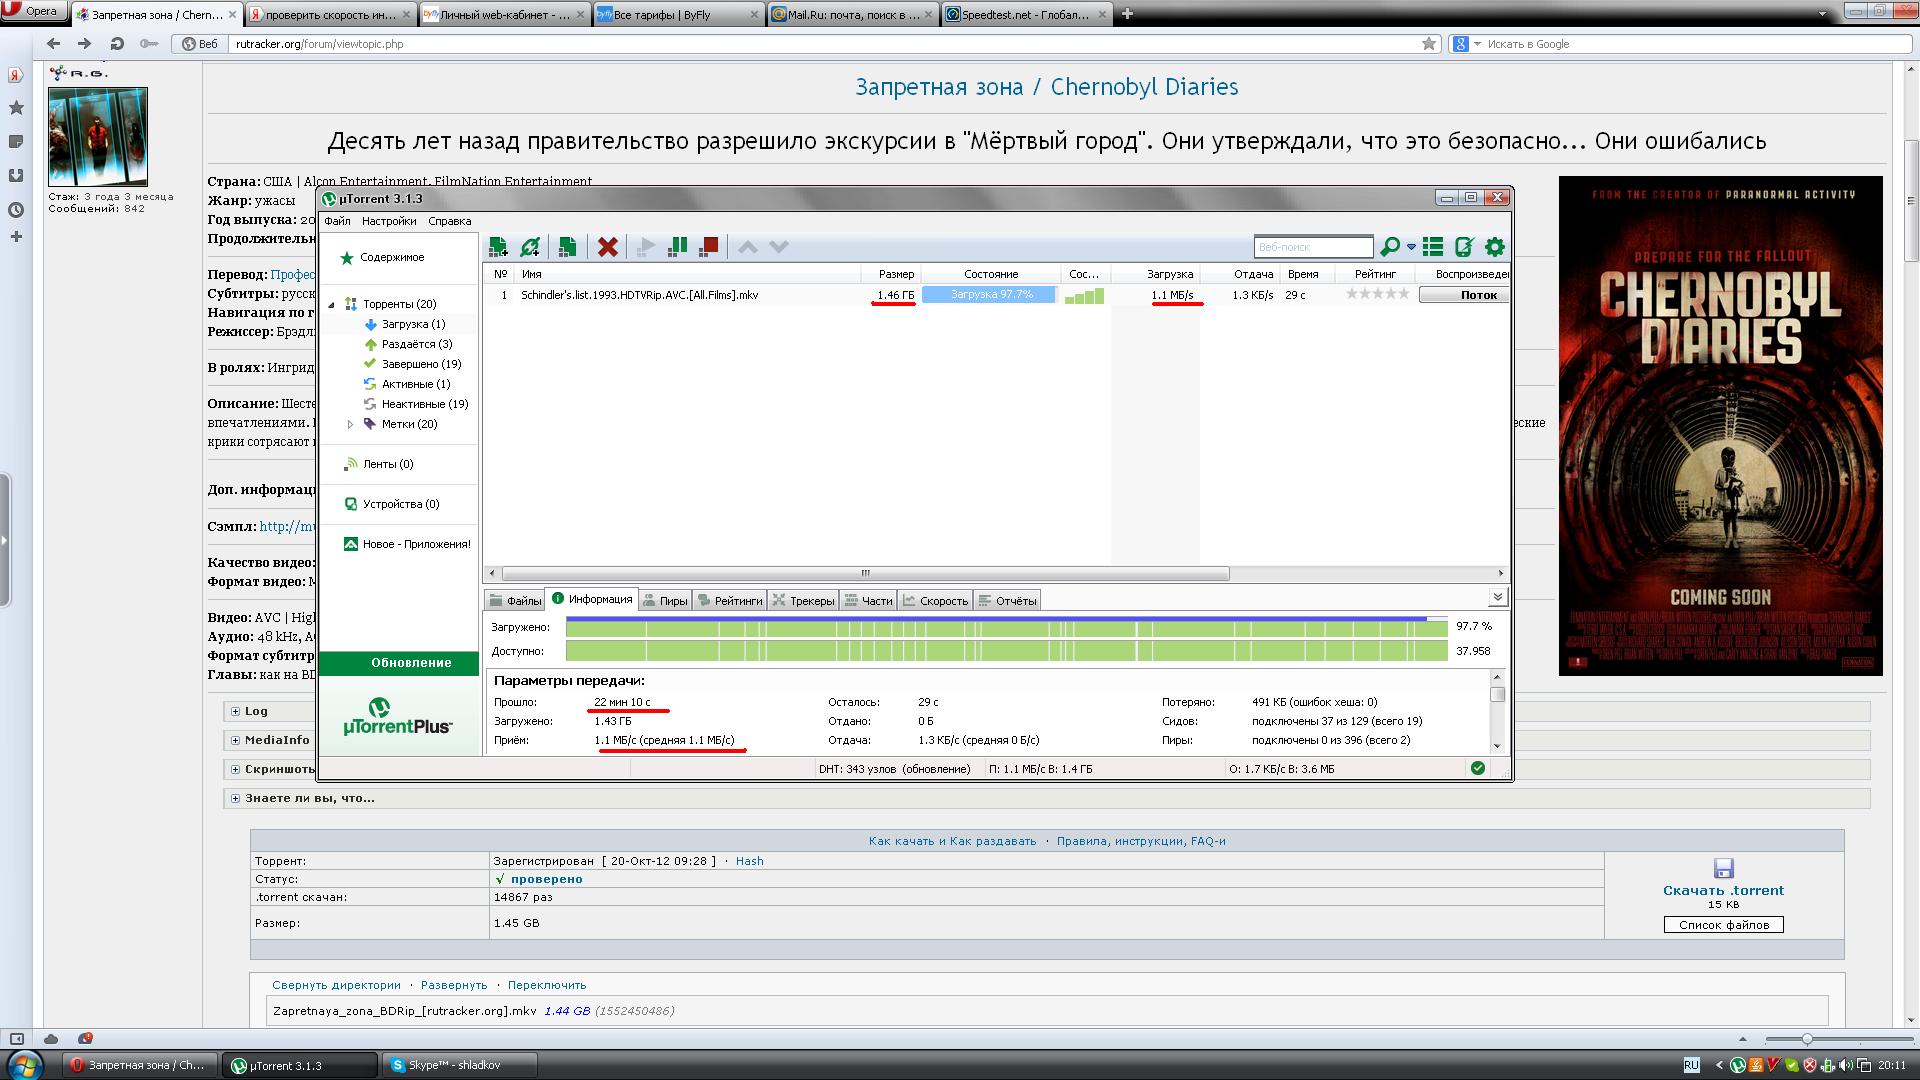Select Ленты (0) feeds item
The image size is (1920, 1080).
coord(387,464)
